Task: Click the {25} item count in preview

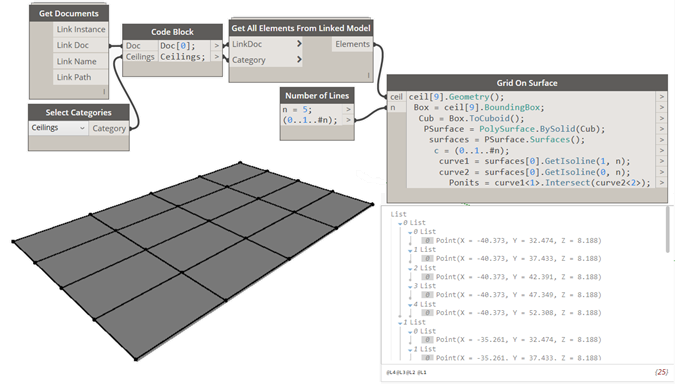Action: [x=661, y=372]
